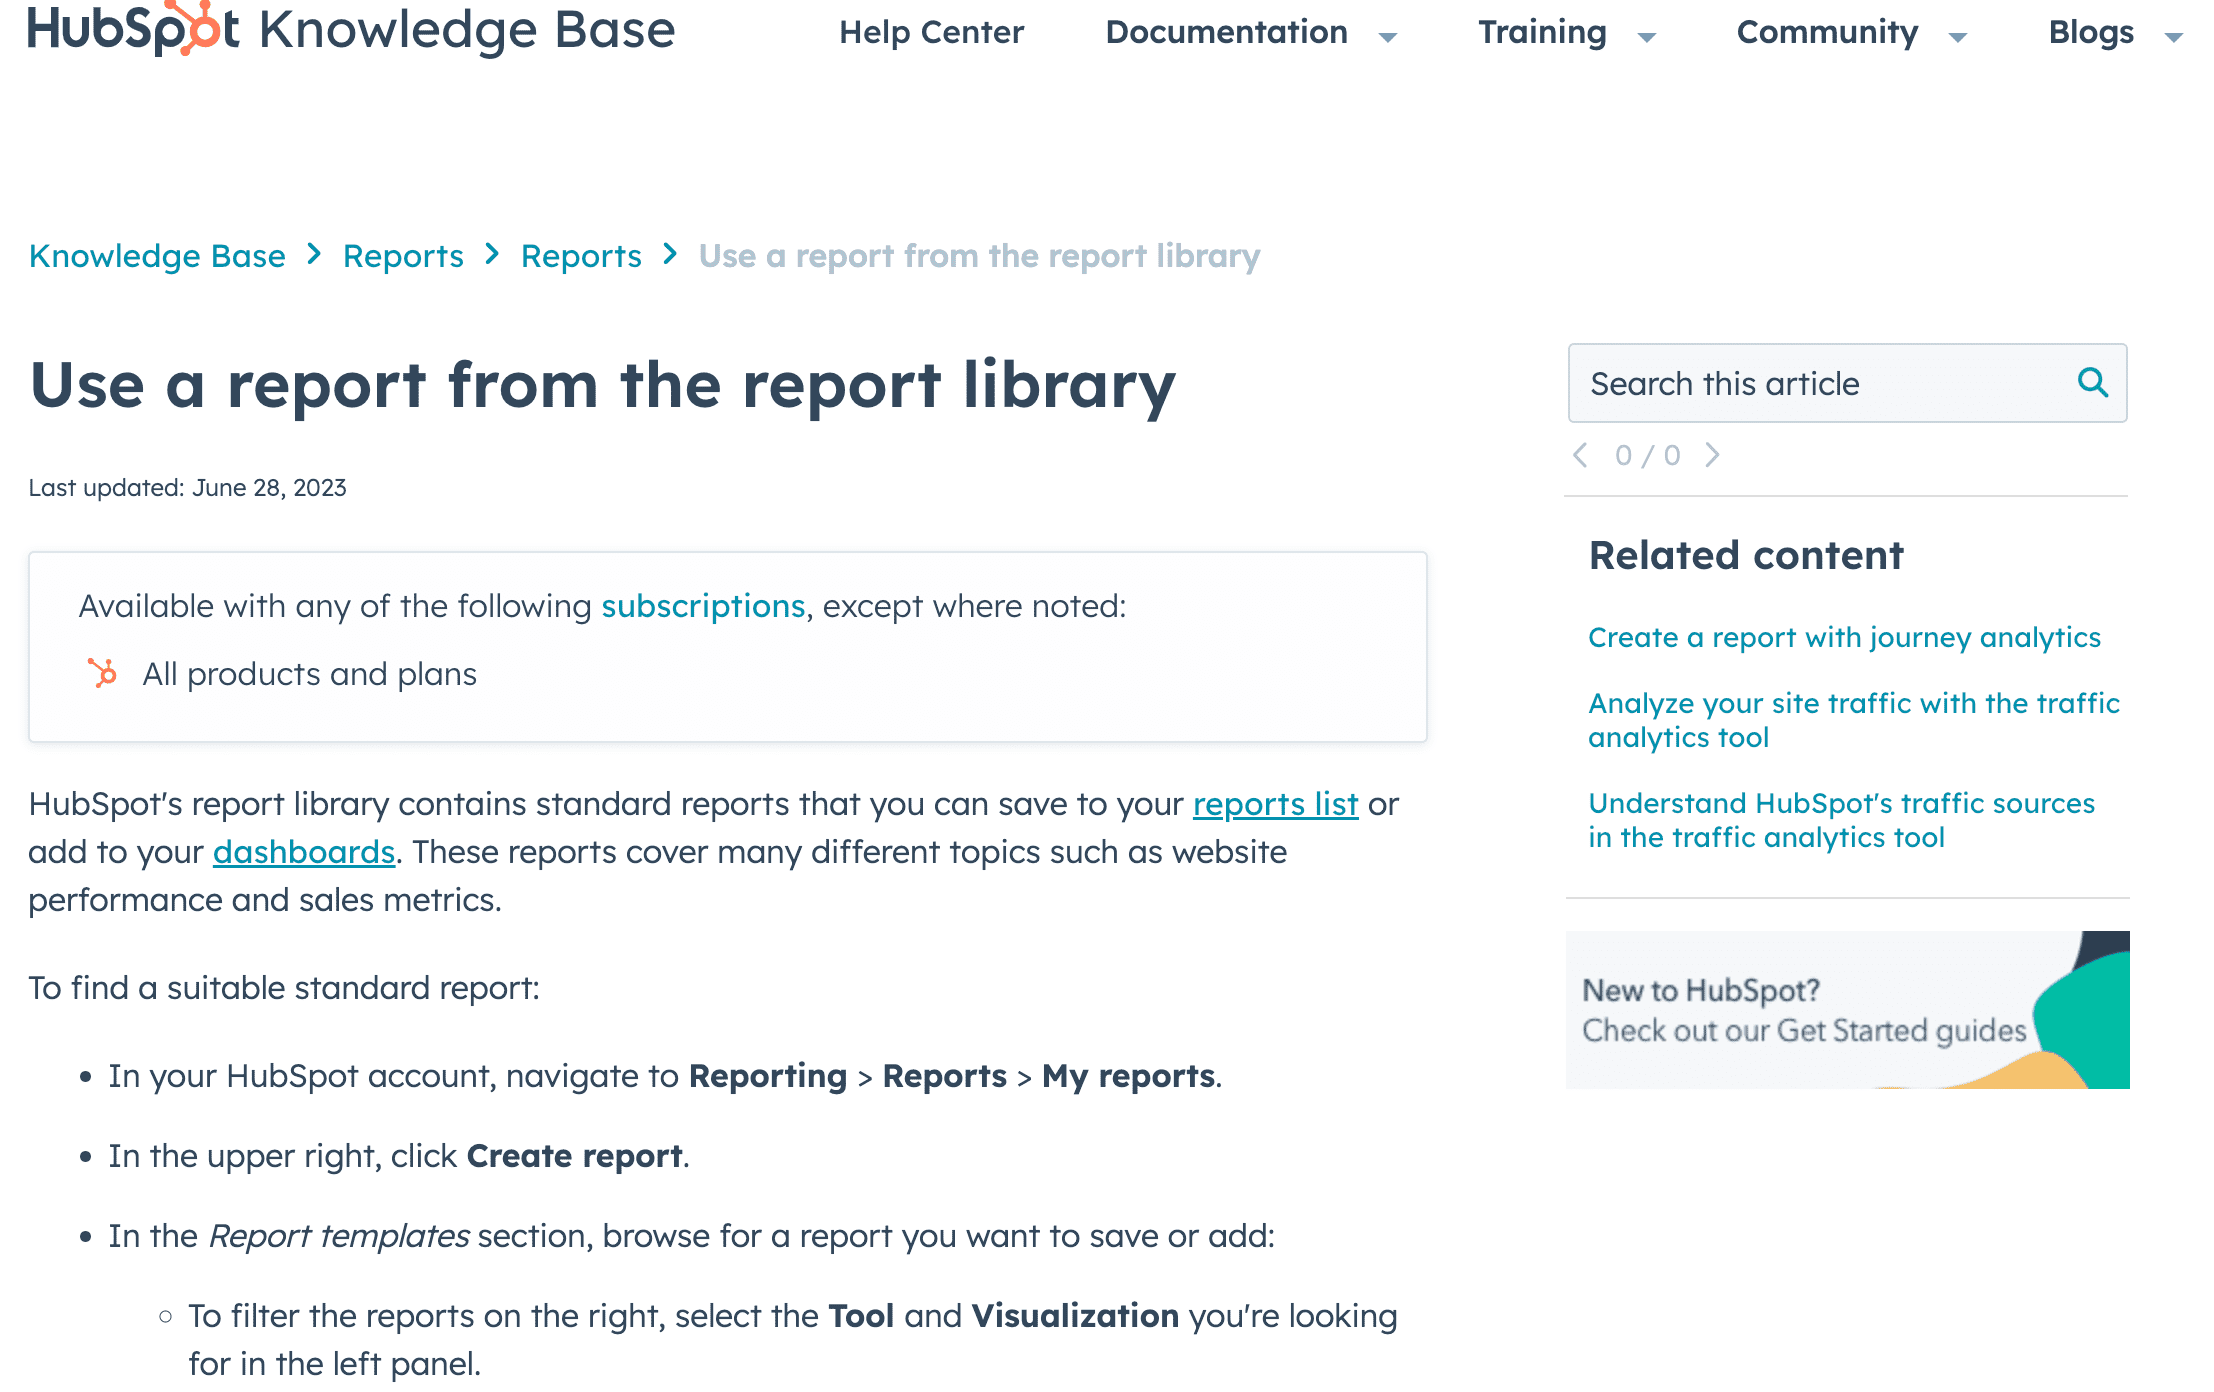Open the reports list link
Screen dimensions: 2214x1392
coord(1275,804)
